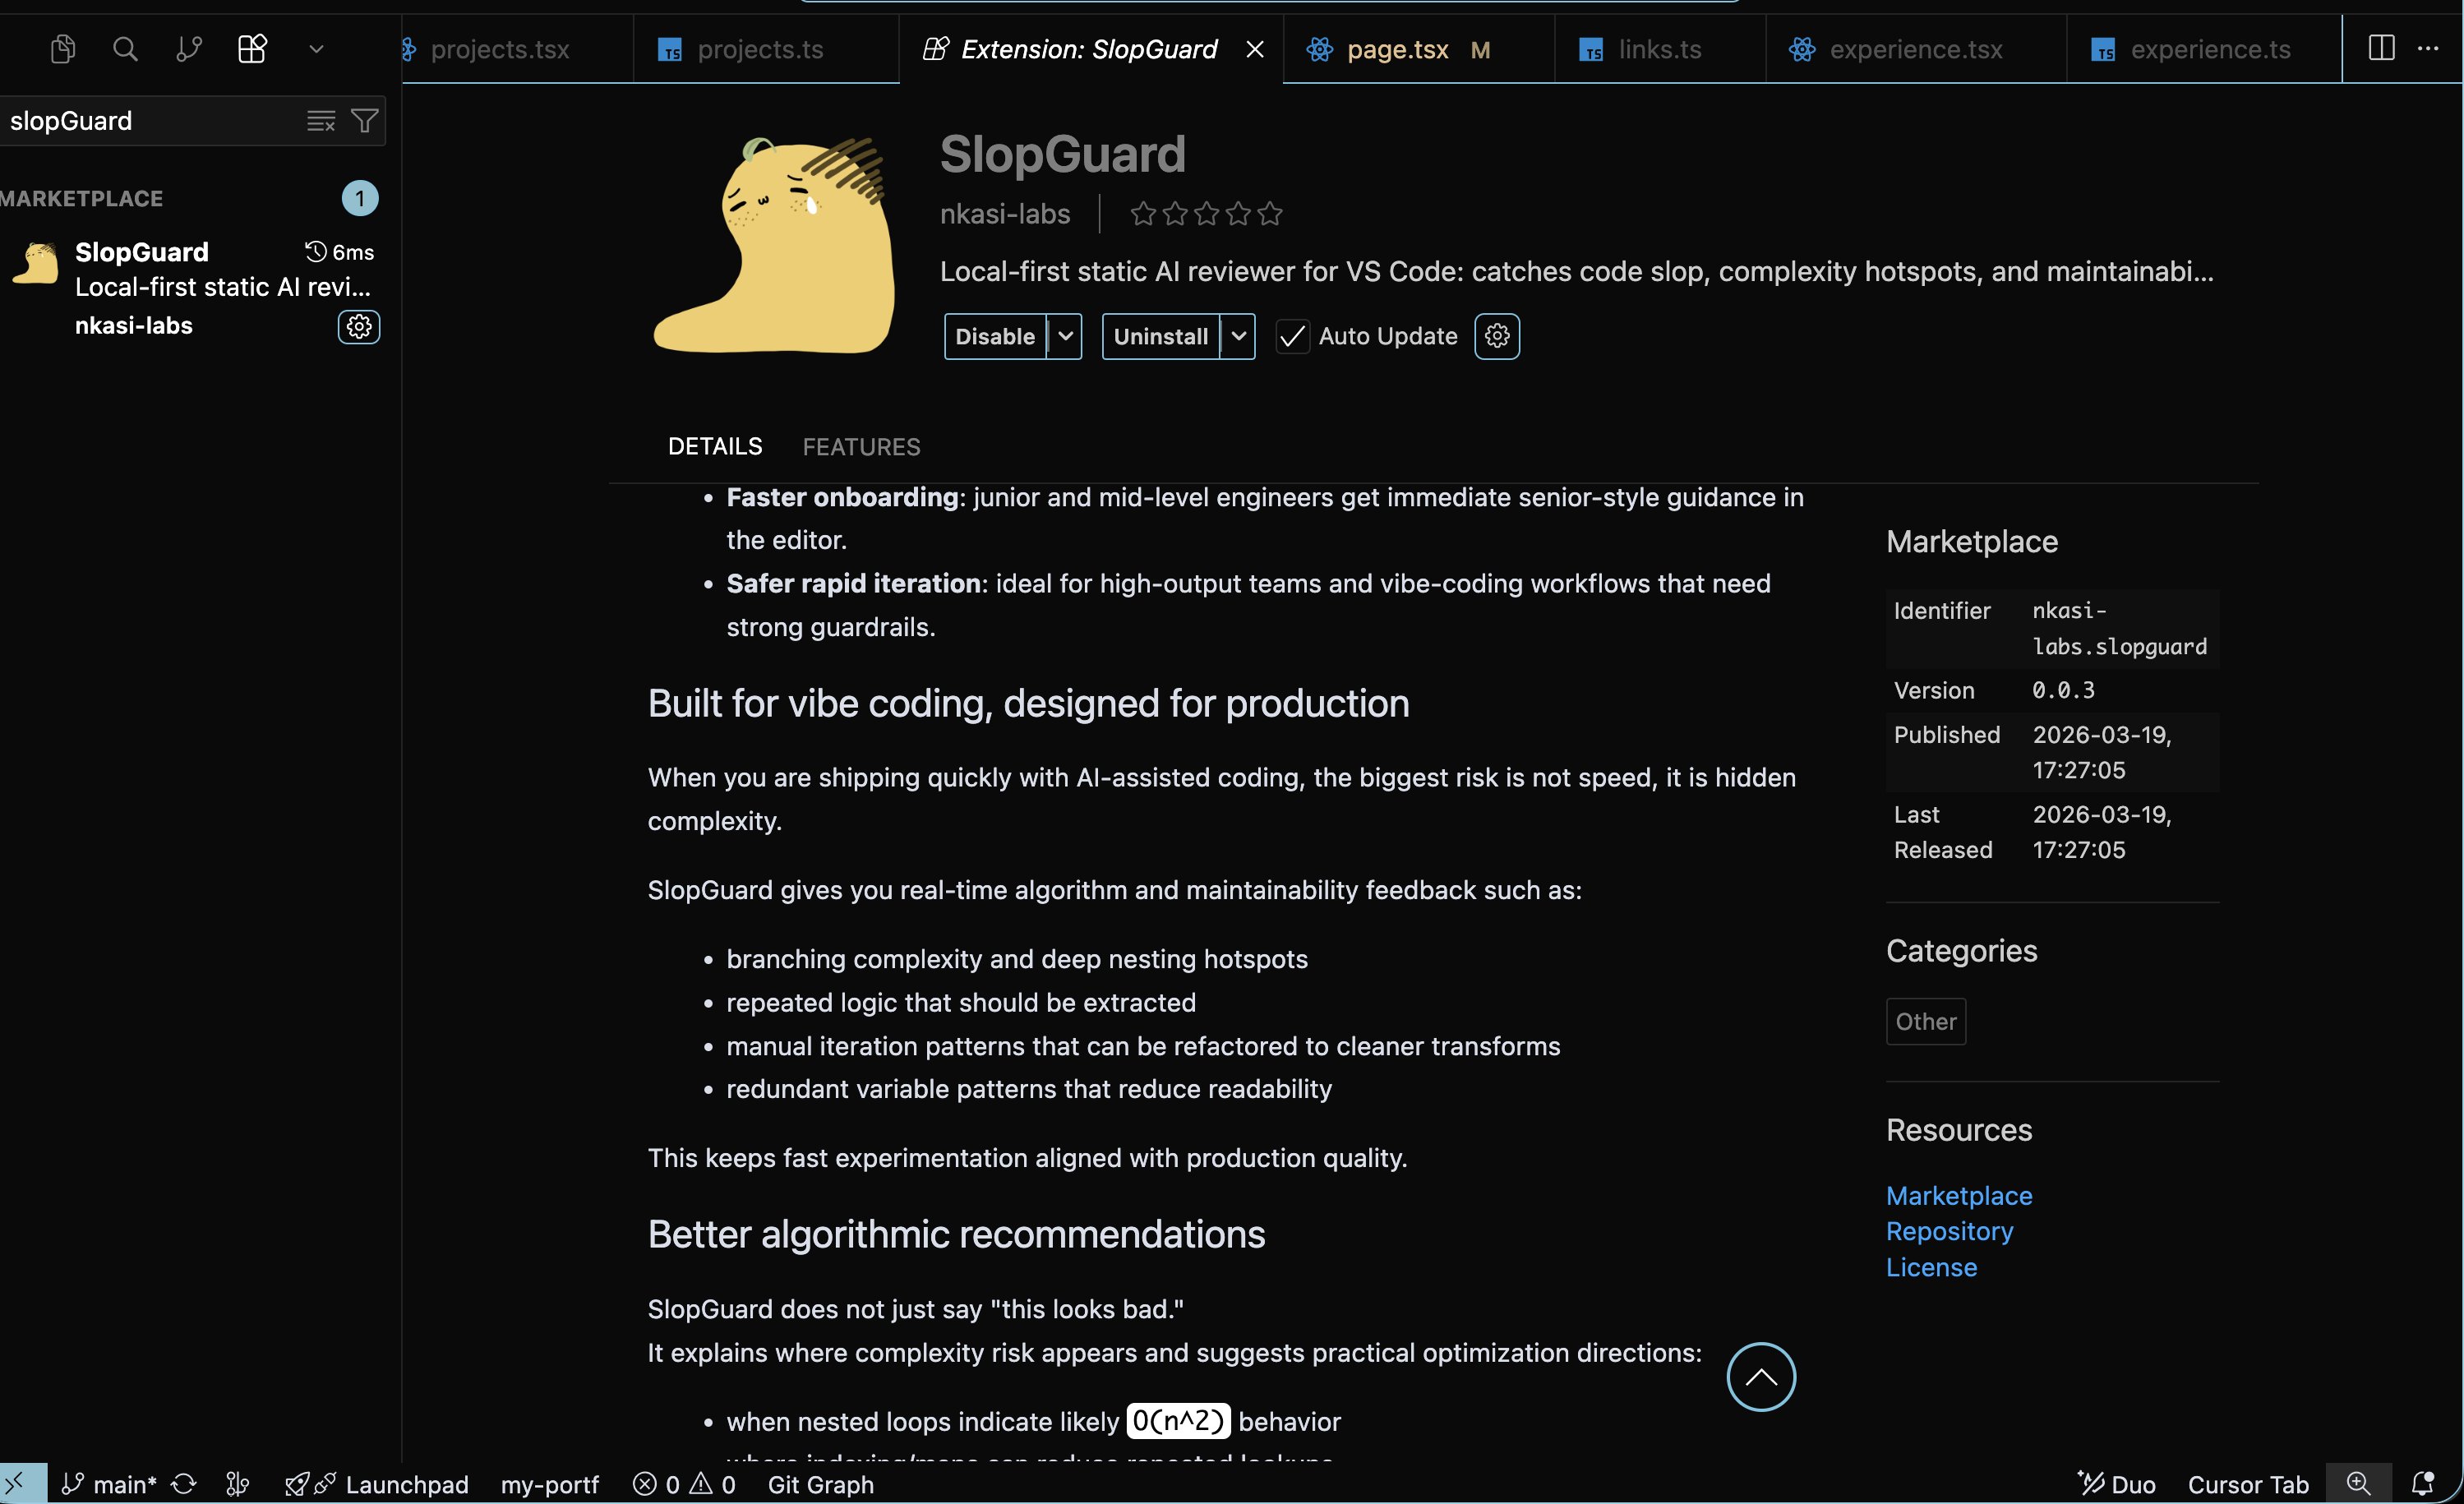Viewport: 2464px width, 1504px height.
Task: Expand the Uninstall button dropdown arrow
Action: pyautogui.click(x=1238, y=336)
